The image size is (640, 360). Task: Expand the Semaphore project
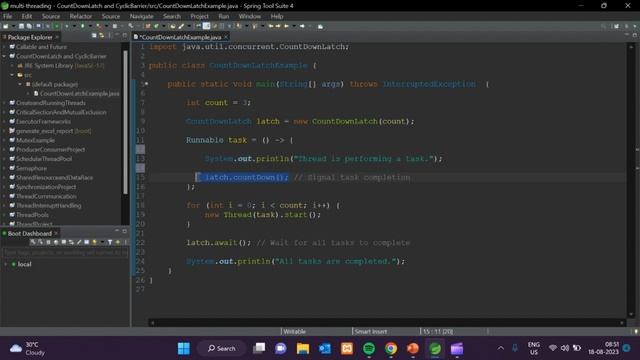[4, 168]
